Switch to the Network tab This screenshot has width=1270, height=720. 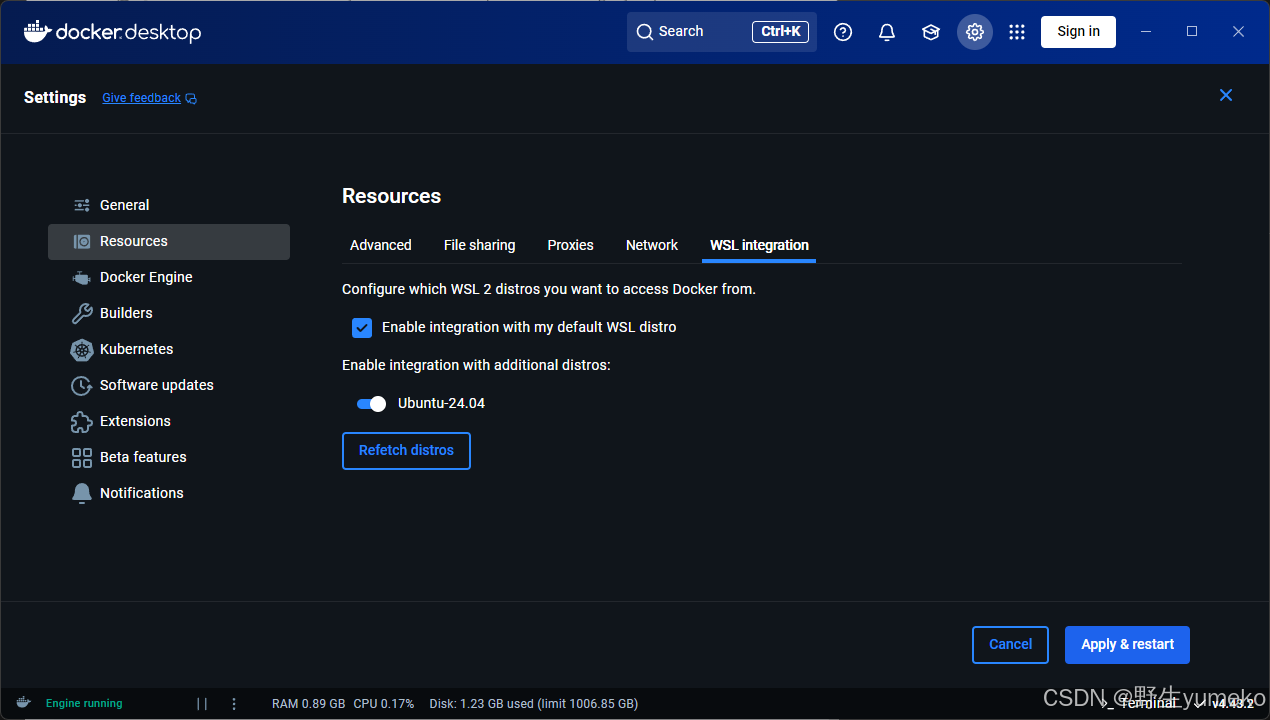coord(652,245)
